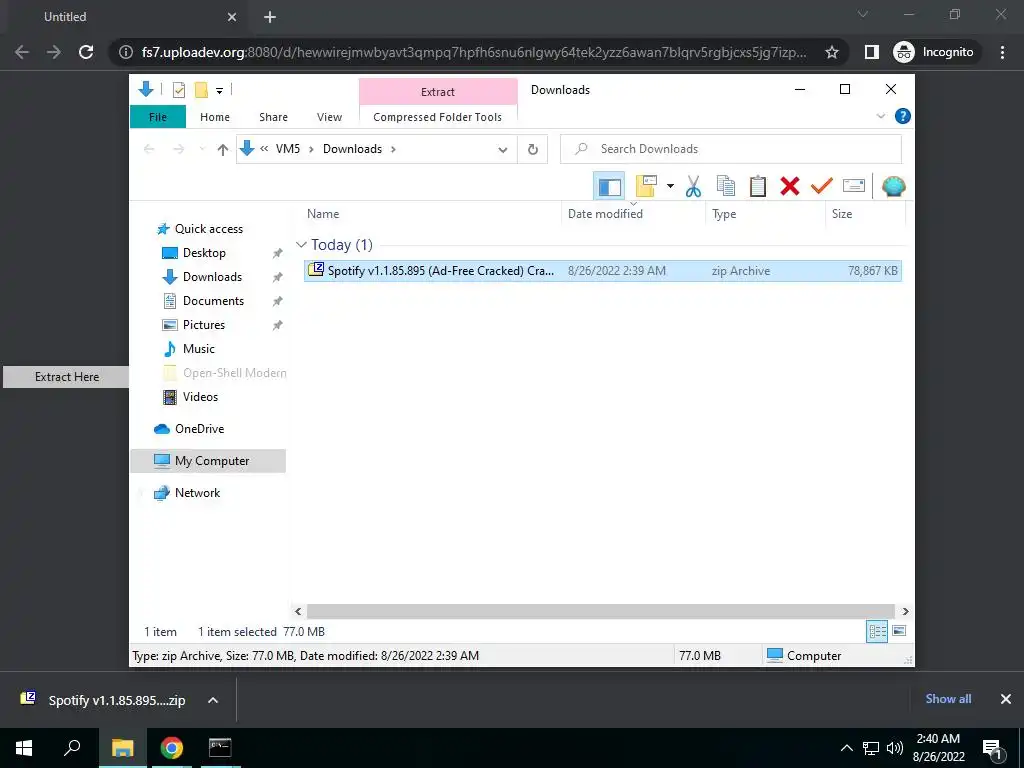Click the Search Downloads field
Viewport: 1024px width, 768px height.
(x=731, y=149)
